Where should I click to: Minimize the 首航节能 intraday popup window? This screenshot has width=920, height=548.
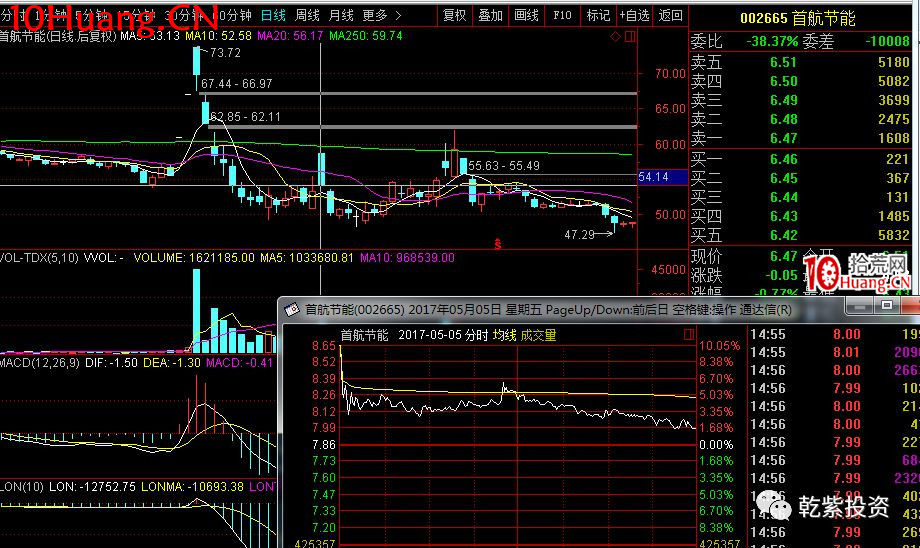860,306
